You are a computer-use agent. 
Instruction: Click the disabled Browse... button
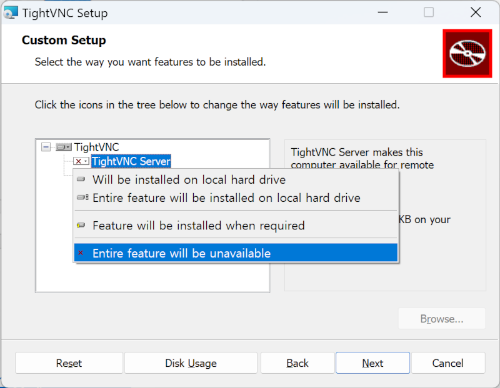[x=442, y=319]
